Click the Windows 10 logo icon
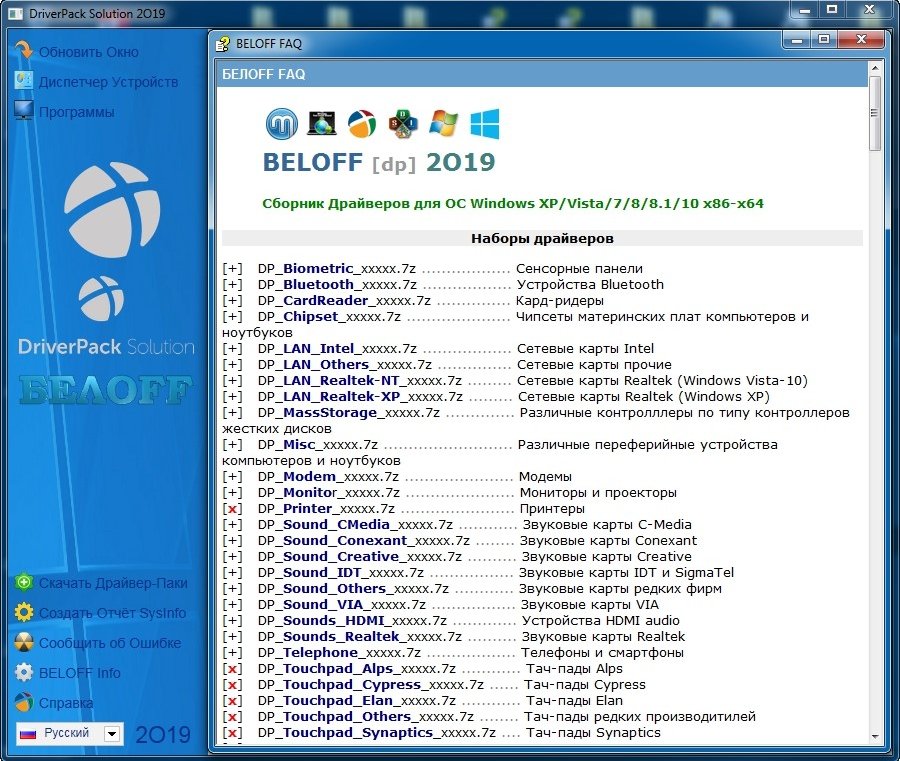This screenshot has width=900, height=761. click(x=484, y=124)
